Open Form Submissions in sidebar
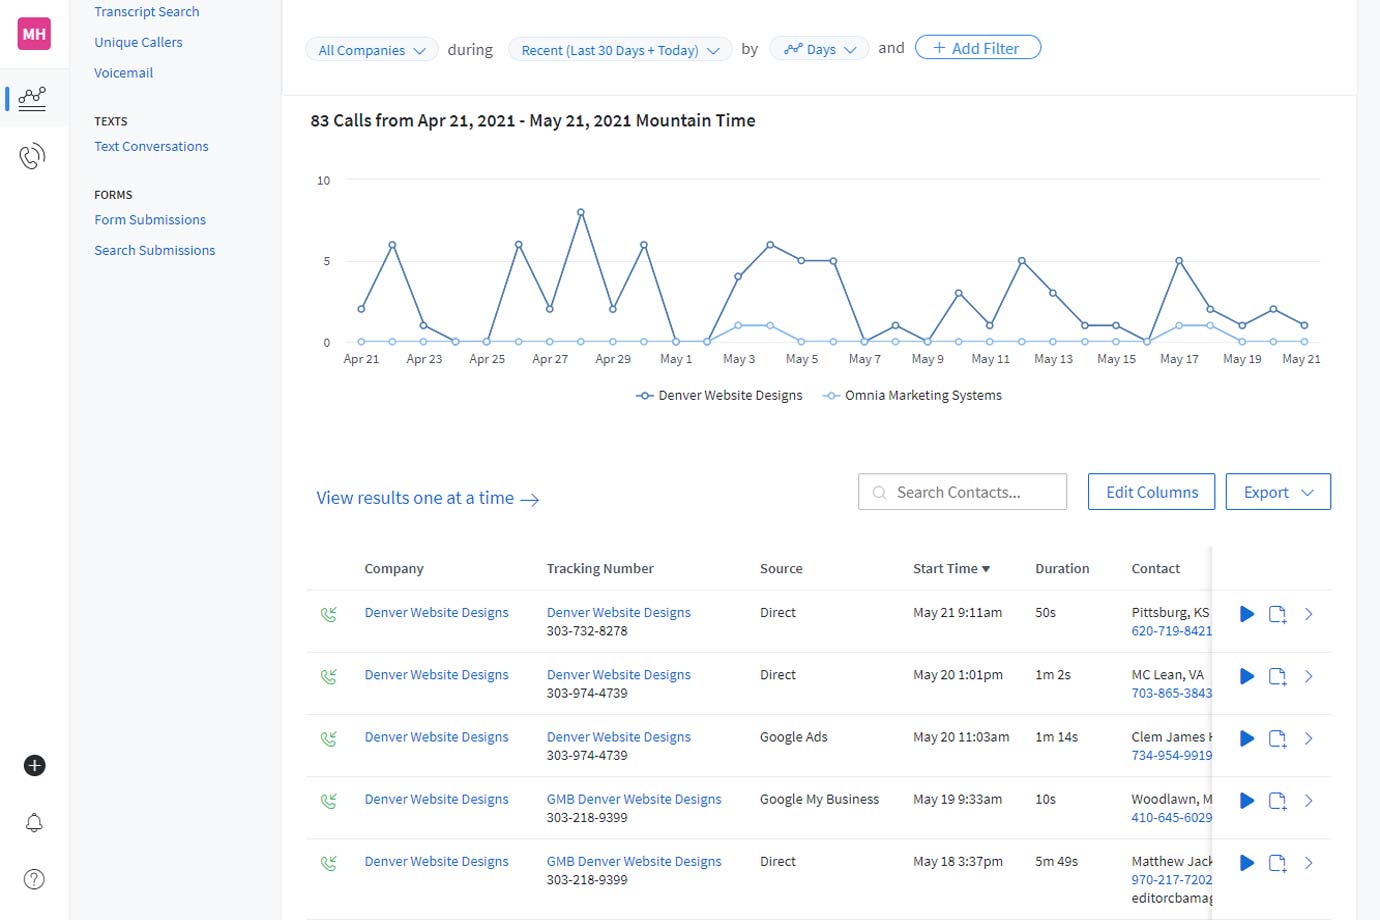The height and width of the screenshot is (920, 1380). (150, 220)
